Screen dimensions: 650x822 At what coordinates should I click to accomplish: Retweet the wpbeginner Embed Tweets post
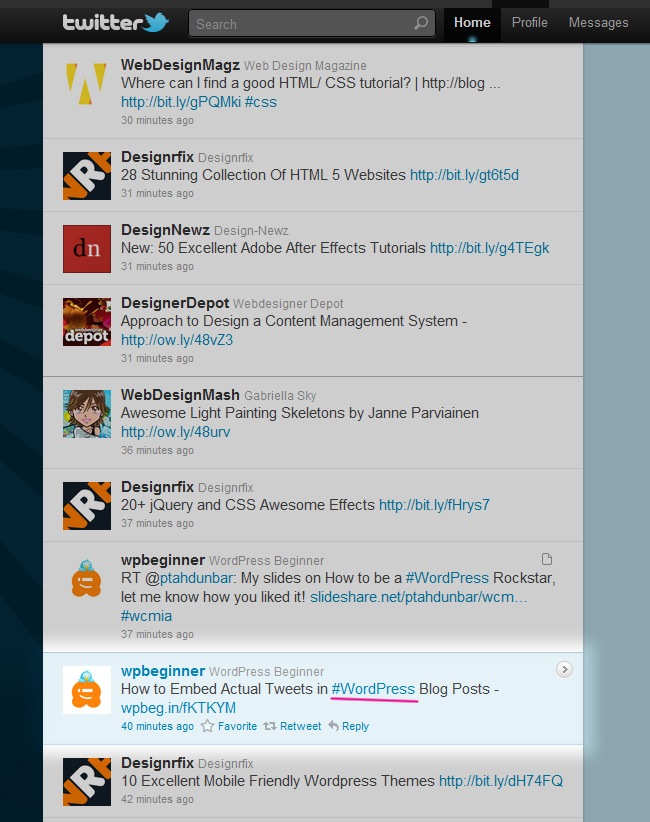pyautogui.click(x=294, y=726)
